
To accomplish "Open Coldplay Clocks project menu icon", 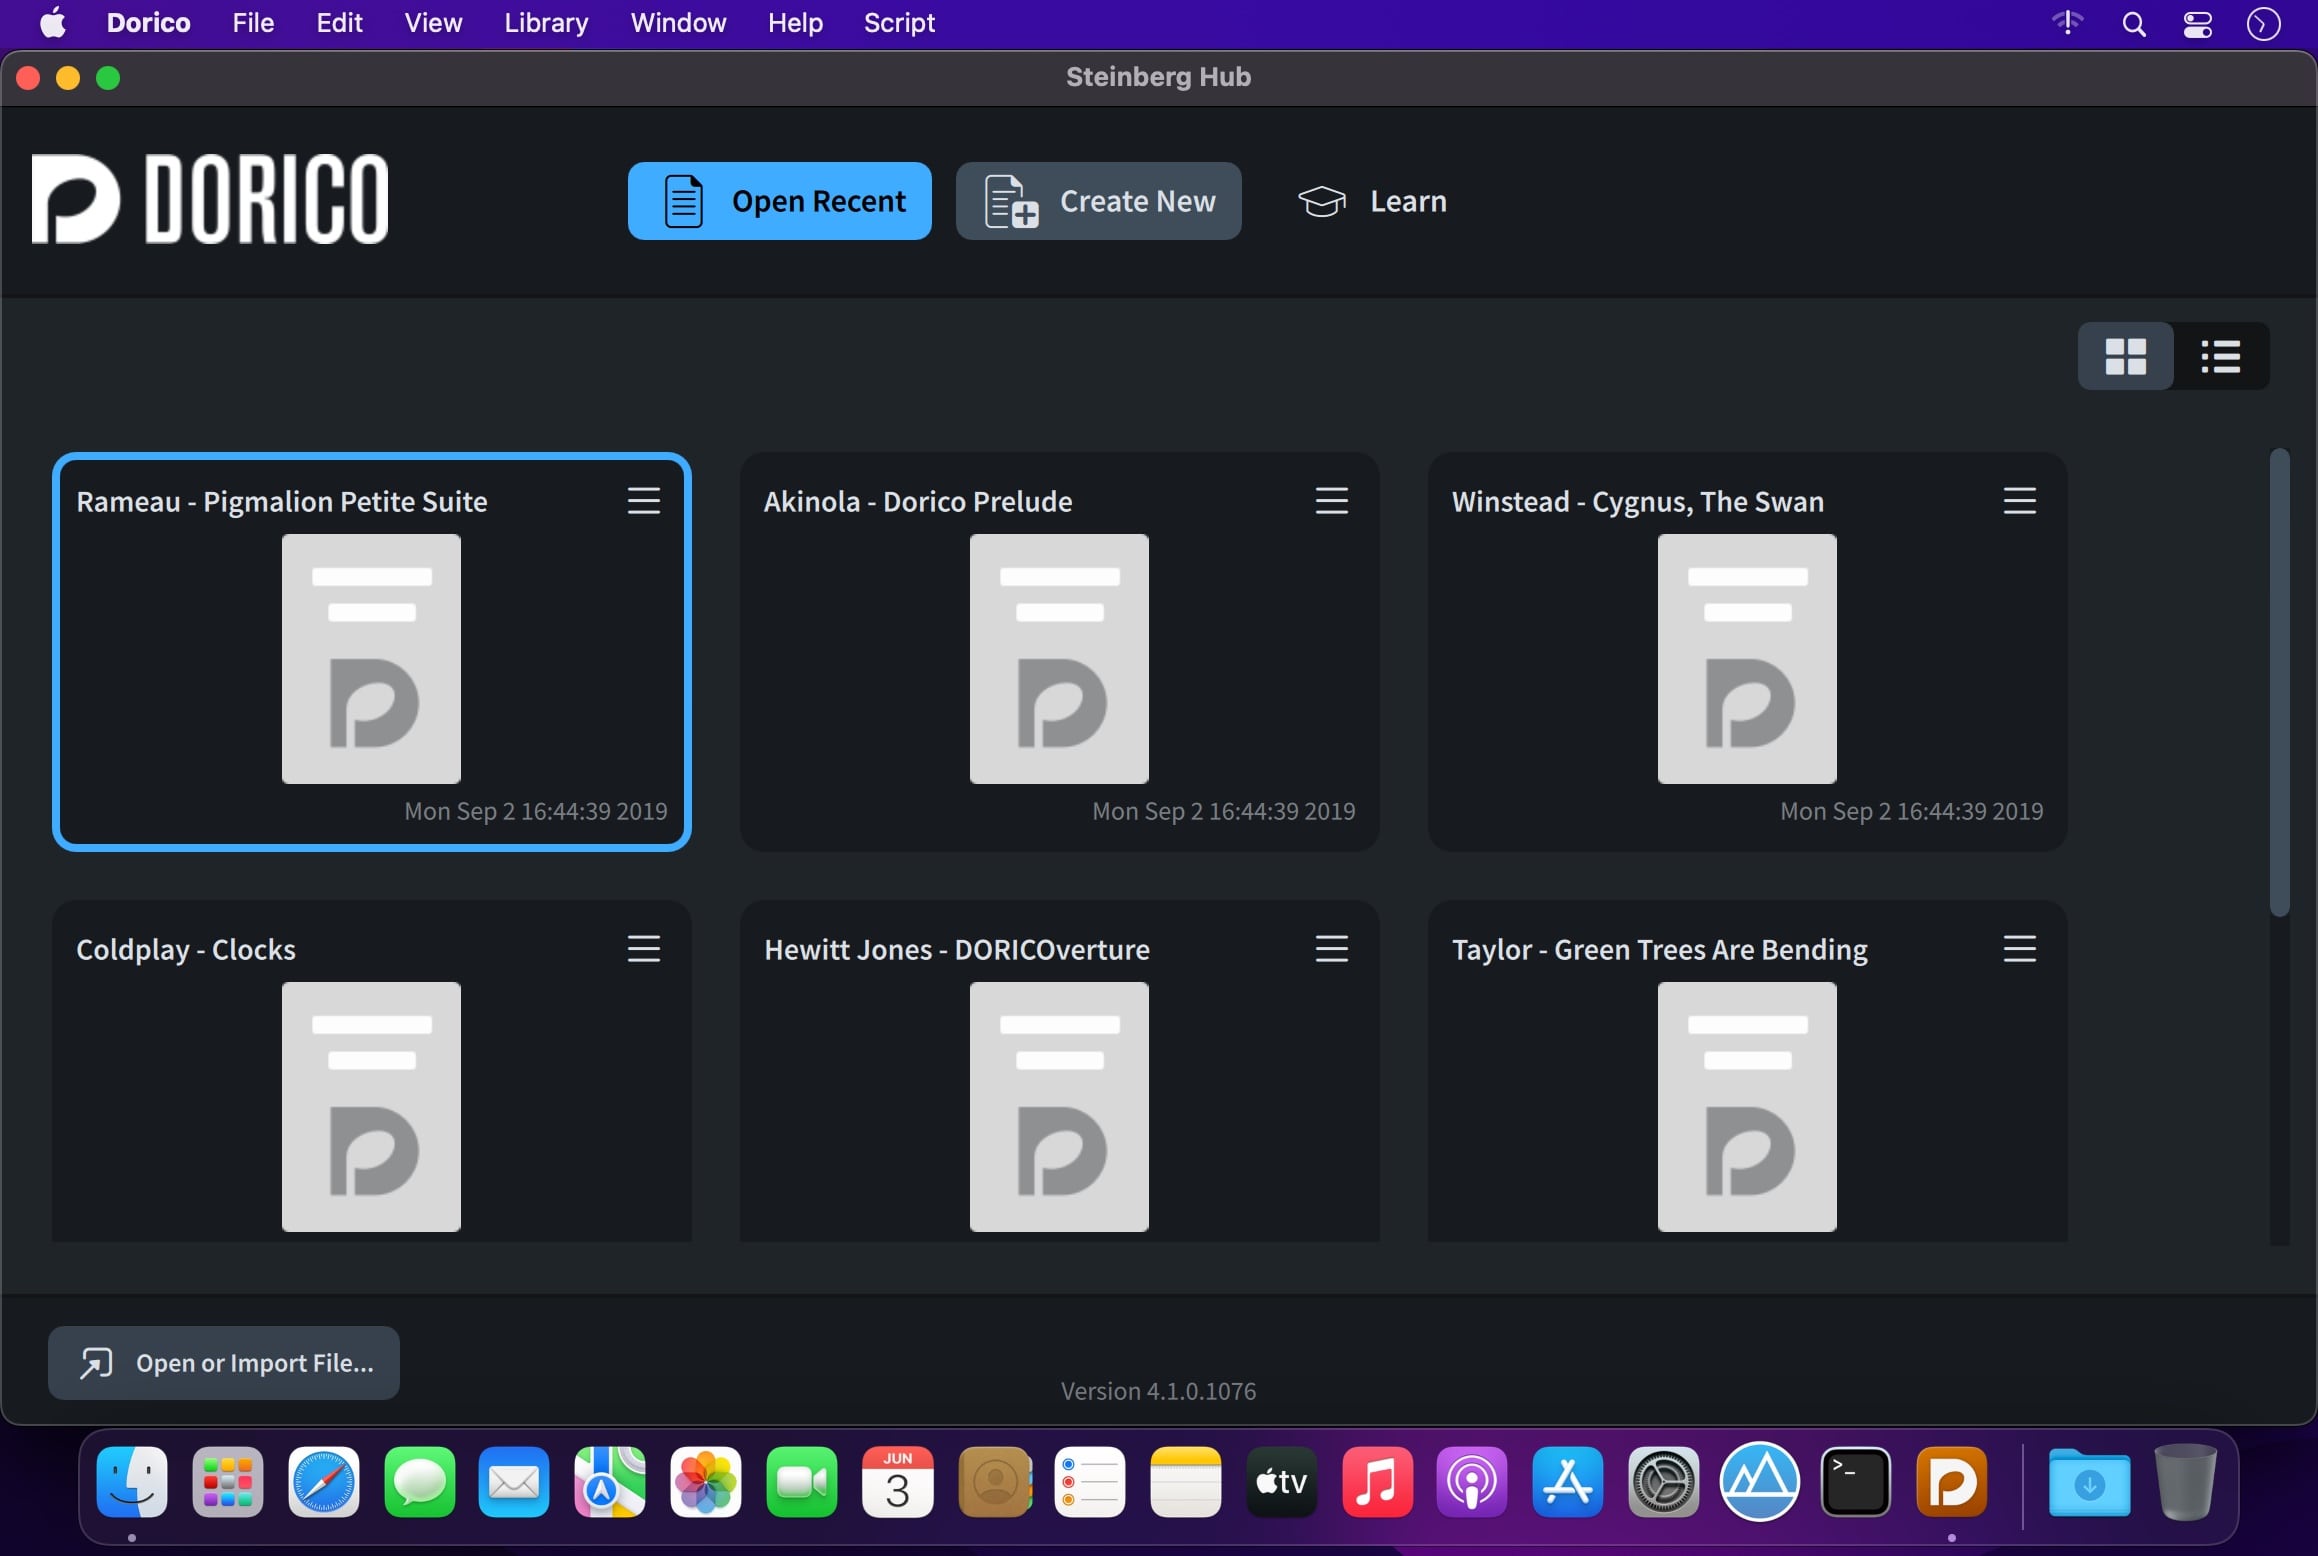I will click(643, 949).
